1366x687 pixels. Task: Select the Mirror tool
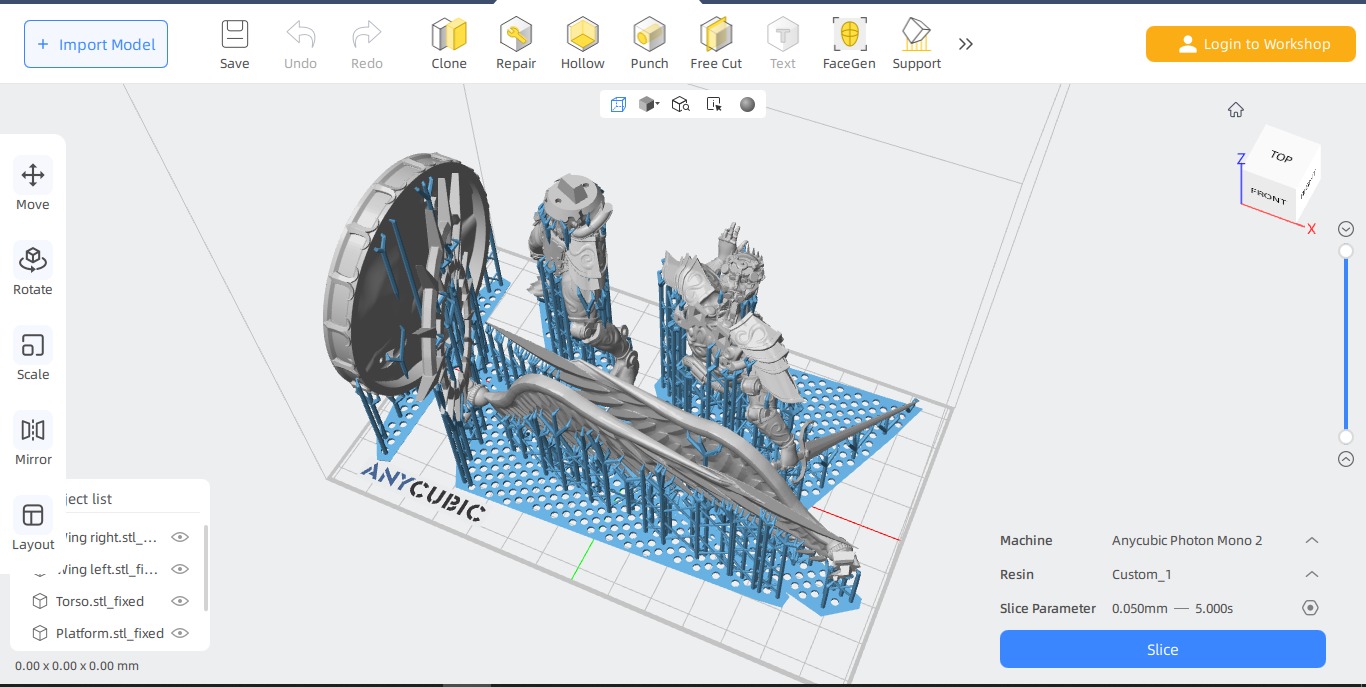pyautogui.click(x=33, y=439)
